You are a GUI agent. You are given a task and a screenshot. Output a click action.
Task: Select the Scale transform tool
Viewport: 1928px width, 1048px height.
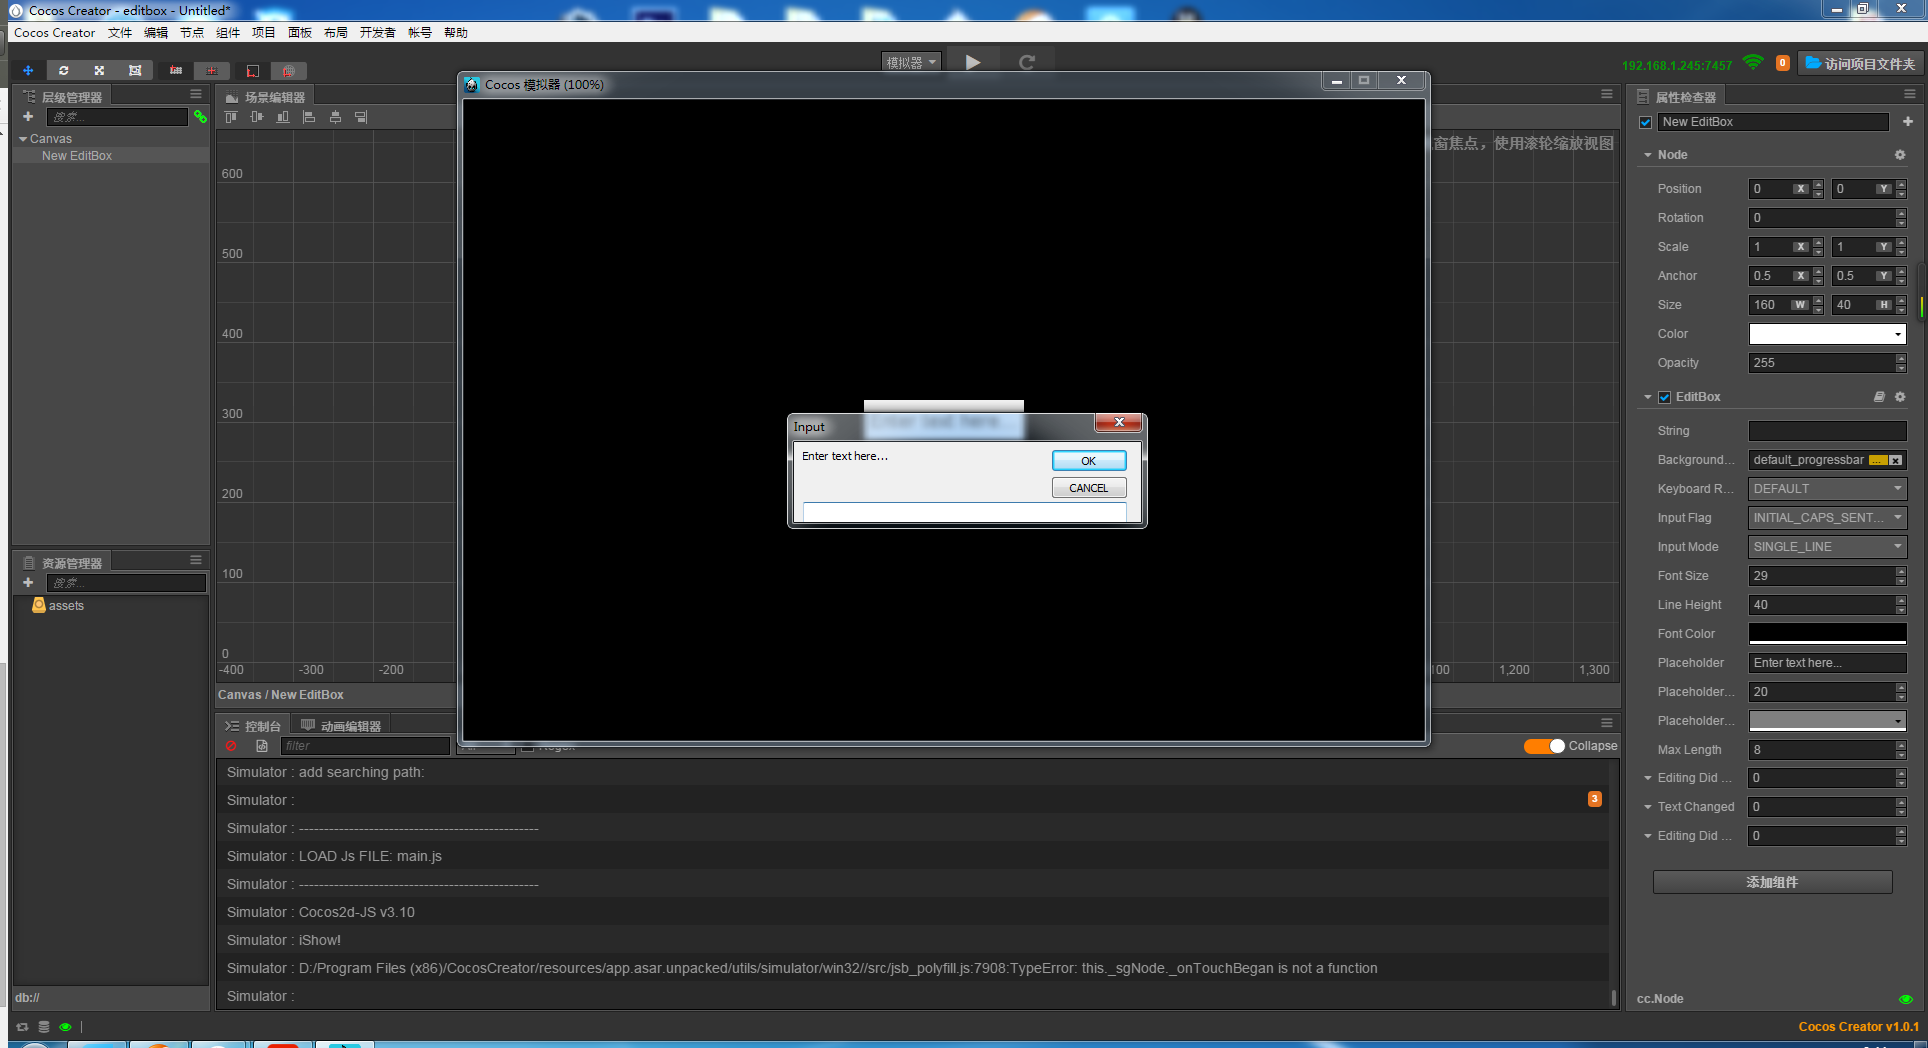(x=99, y=70)
